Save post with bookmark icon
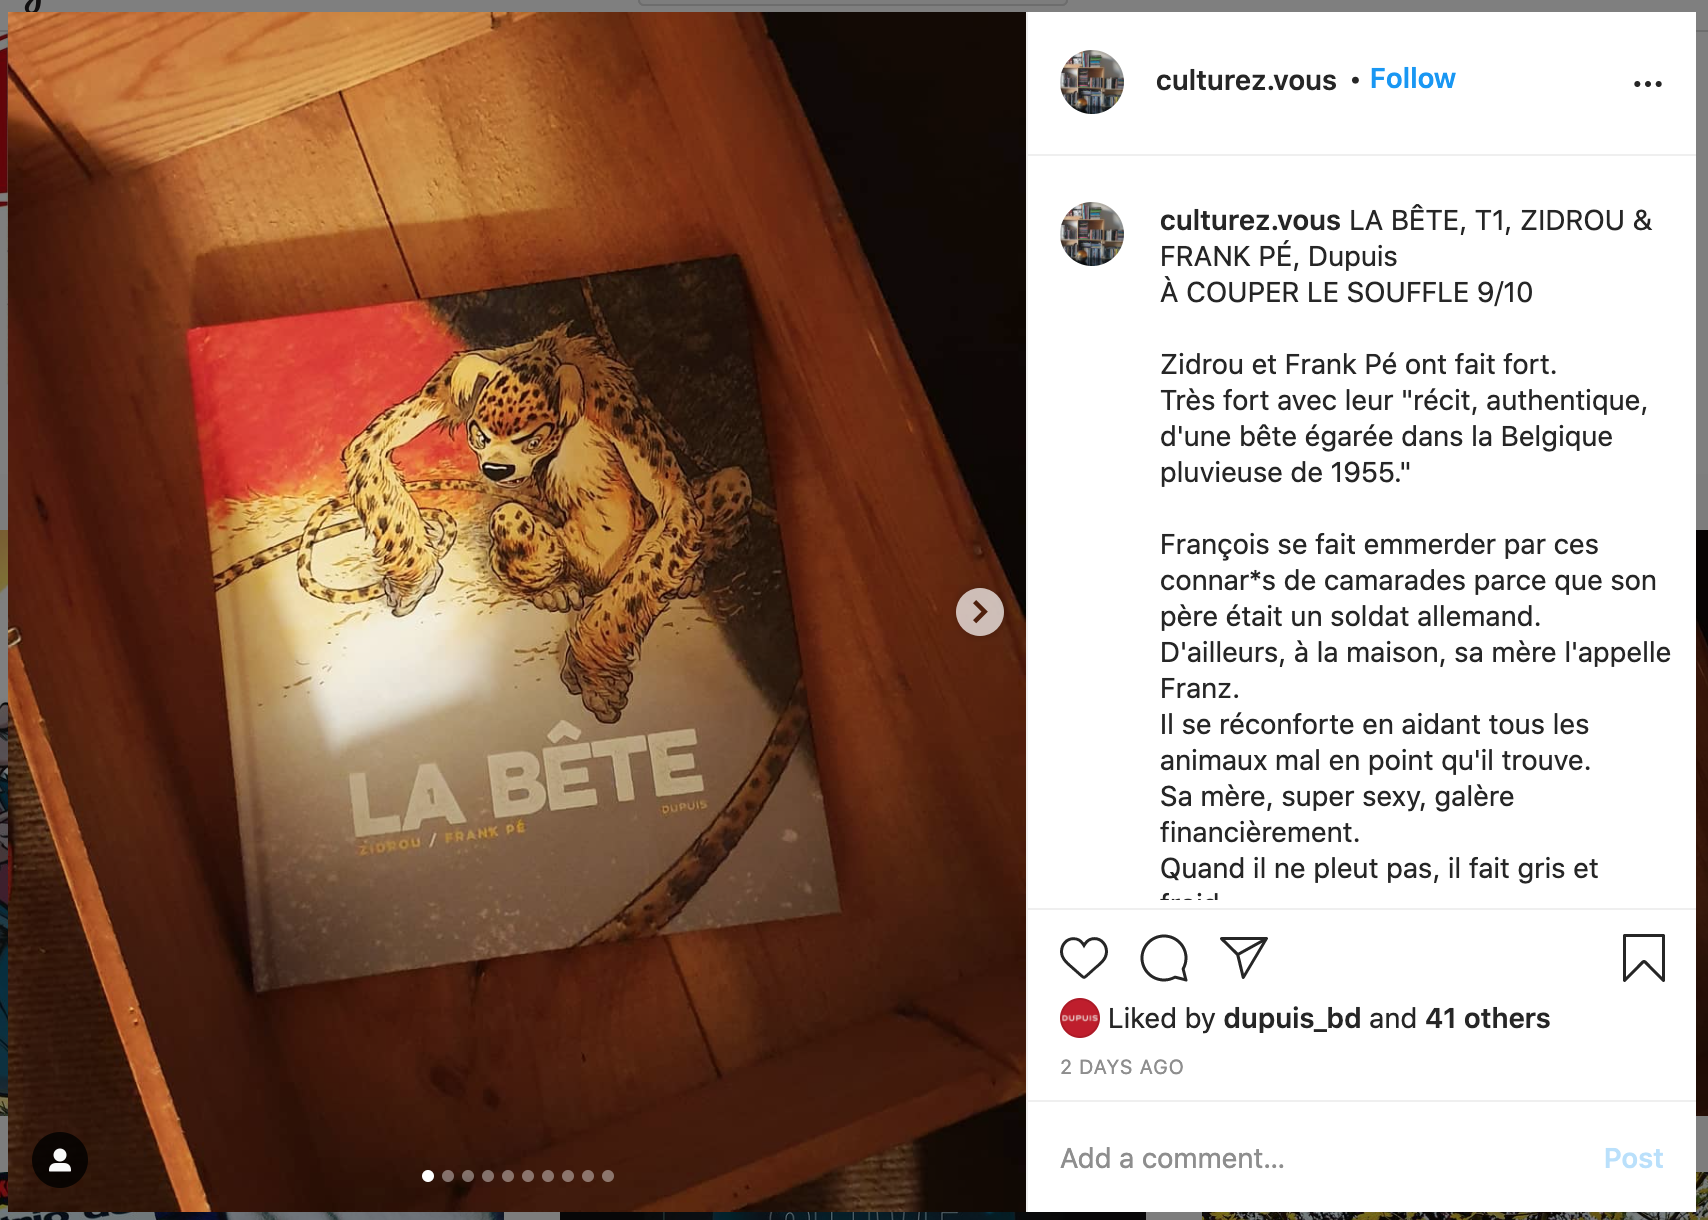Viewport: 1708px width, 1220px height. click(1643, 958)
